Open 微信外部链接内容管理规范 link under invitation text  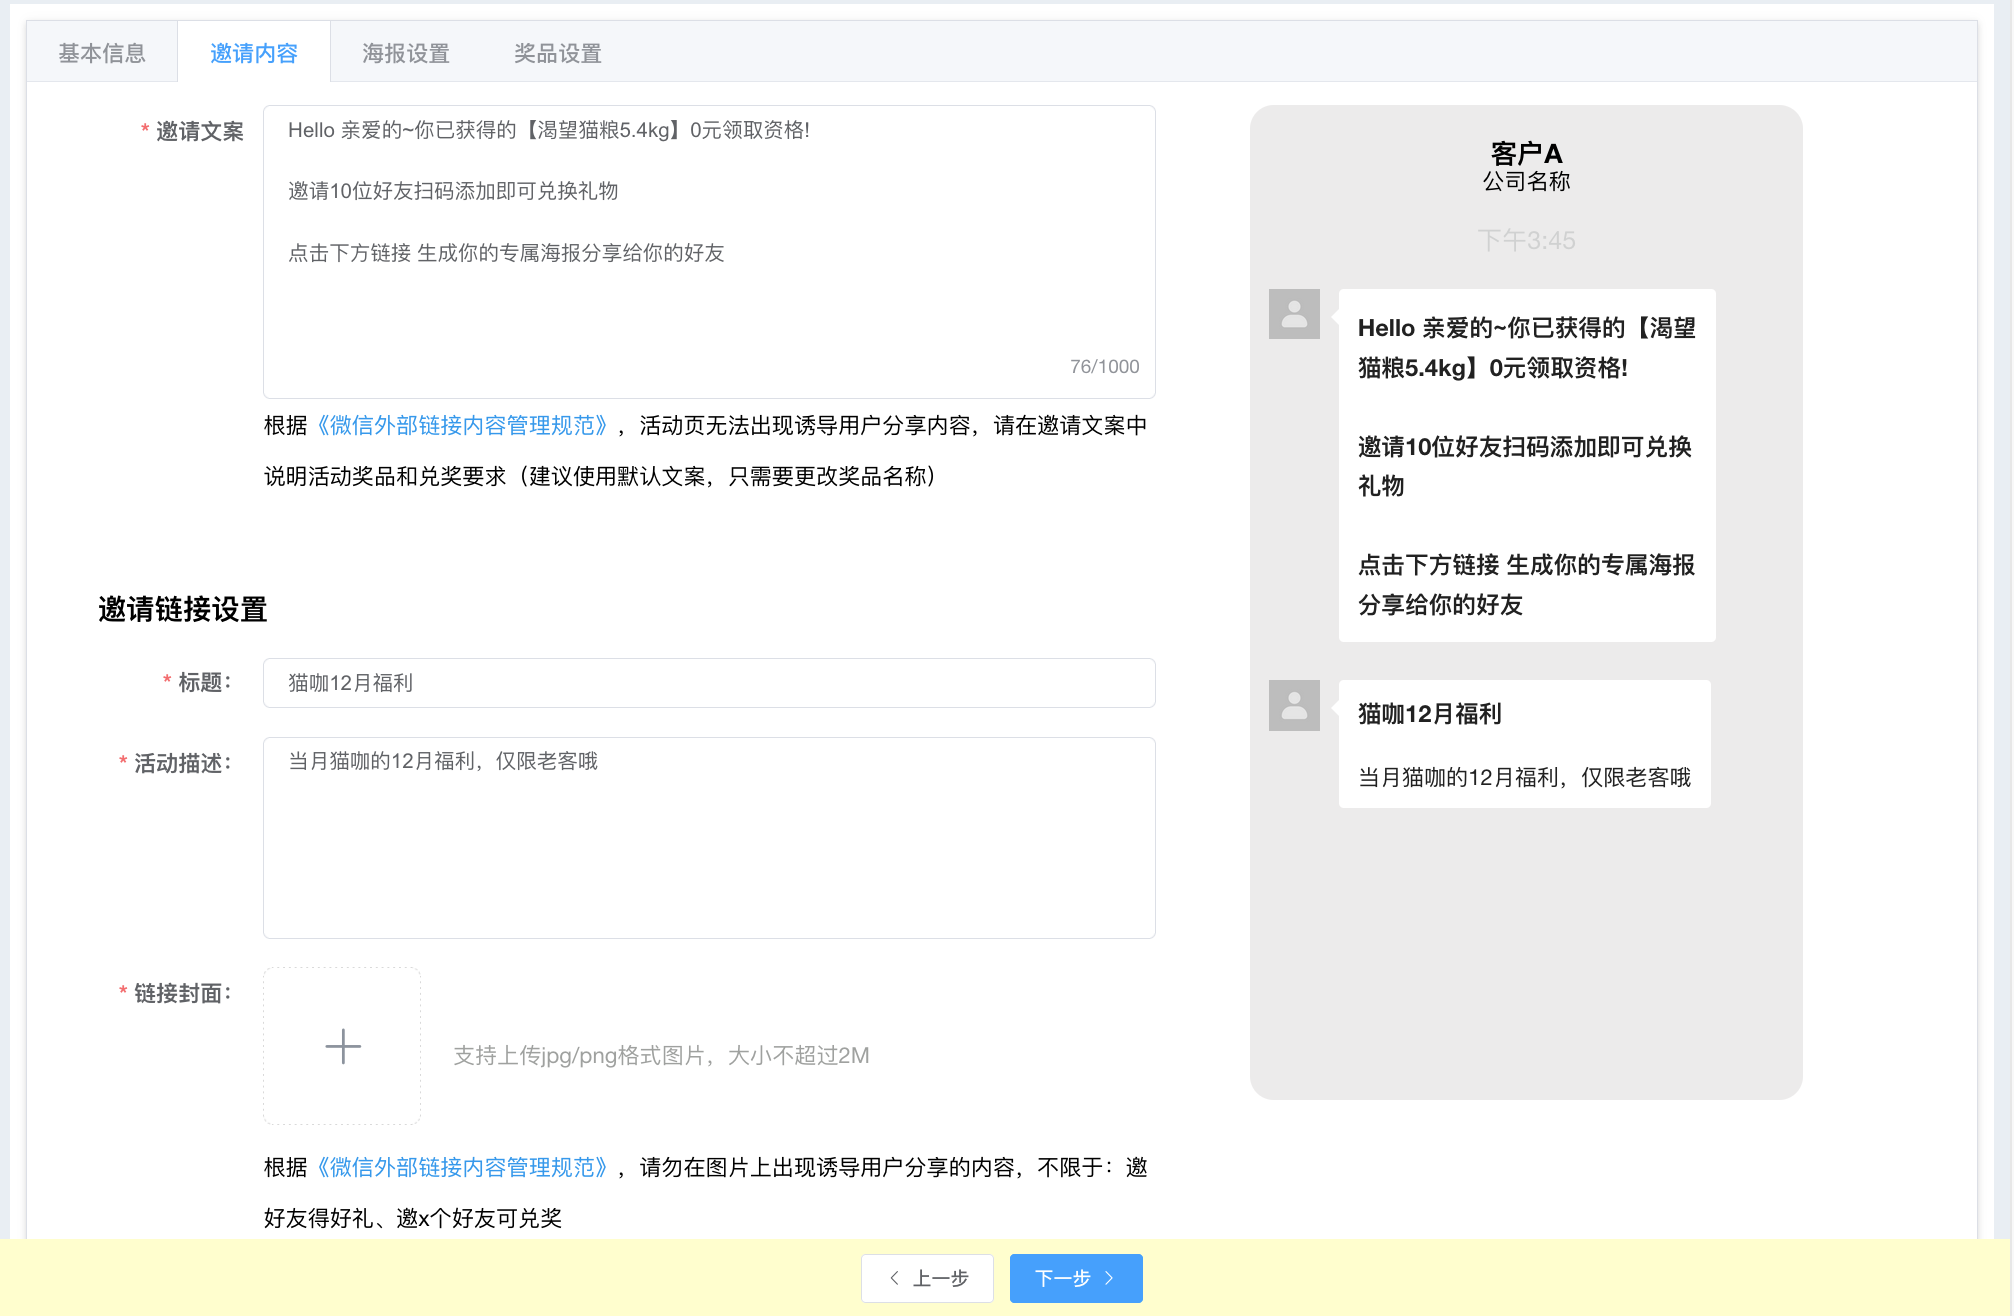click(462, 426)
